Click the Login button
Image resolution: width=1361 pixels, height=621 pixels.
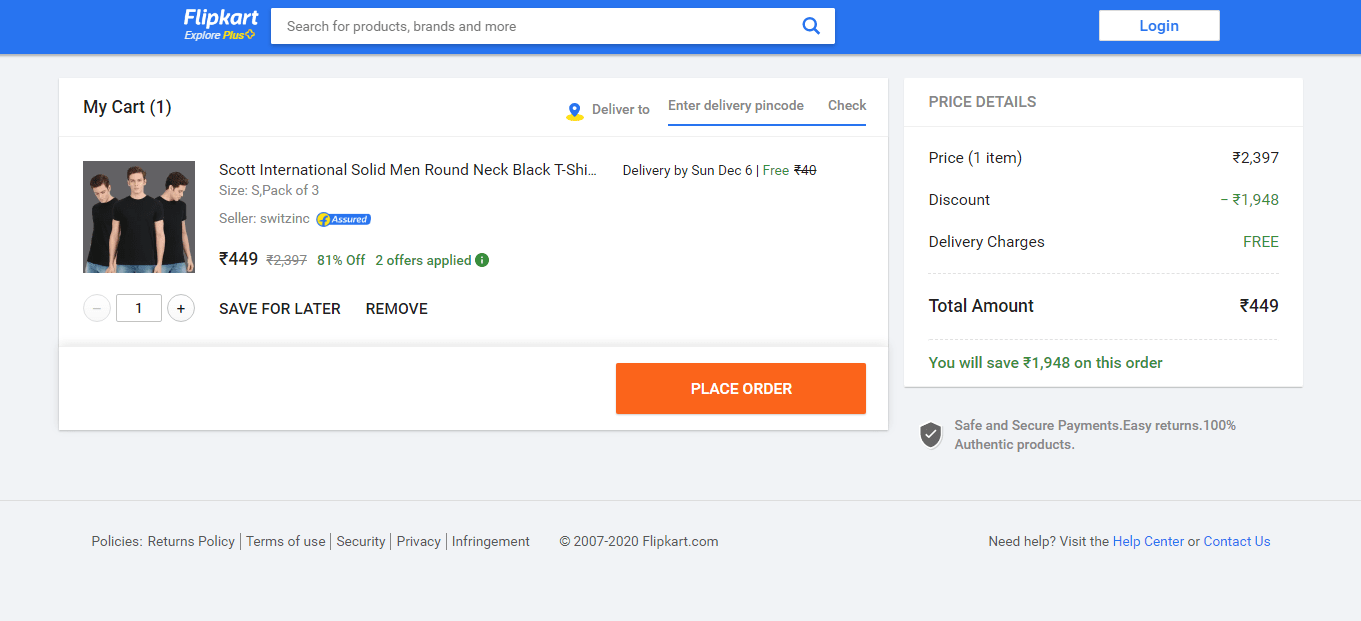(x=1159, y=26)
